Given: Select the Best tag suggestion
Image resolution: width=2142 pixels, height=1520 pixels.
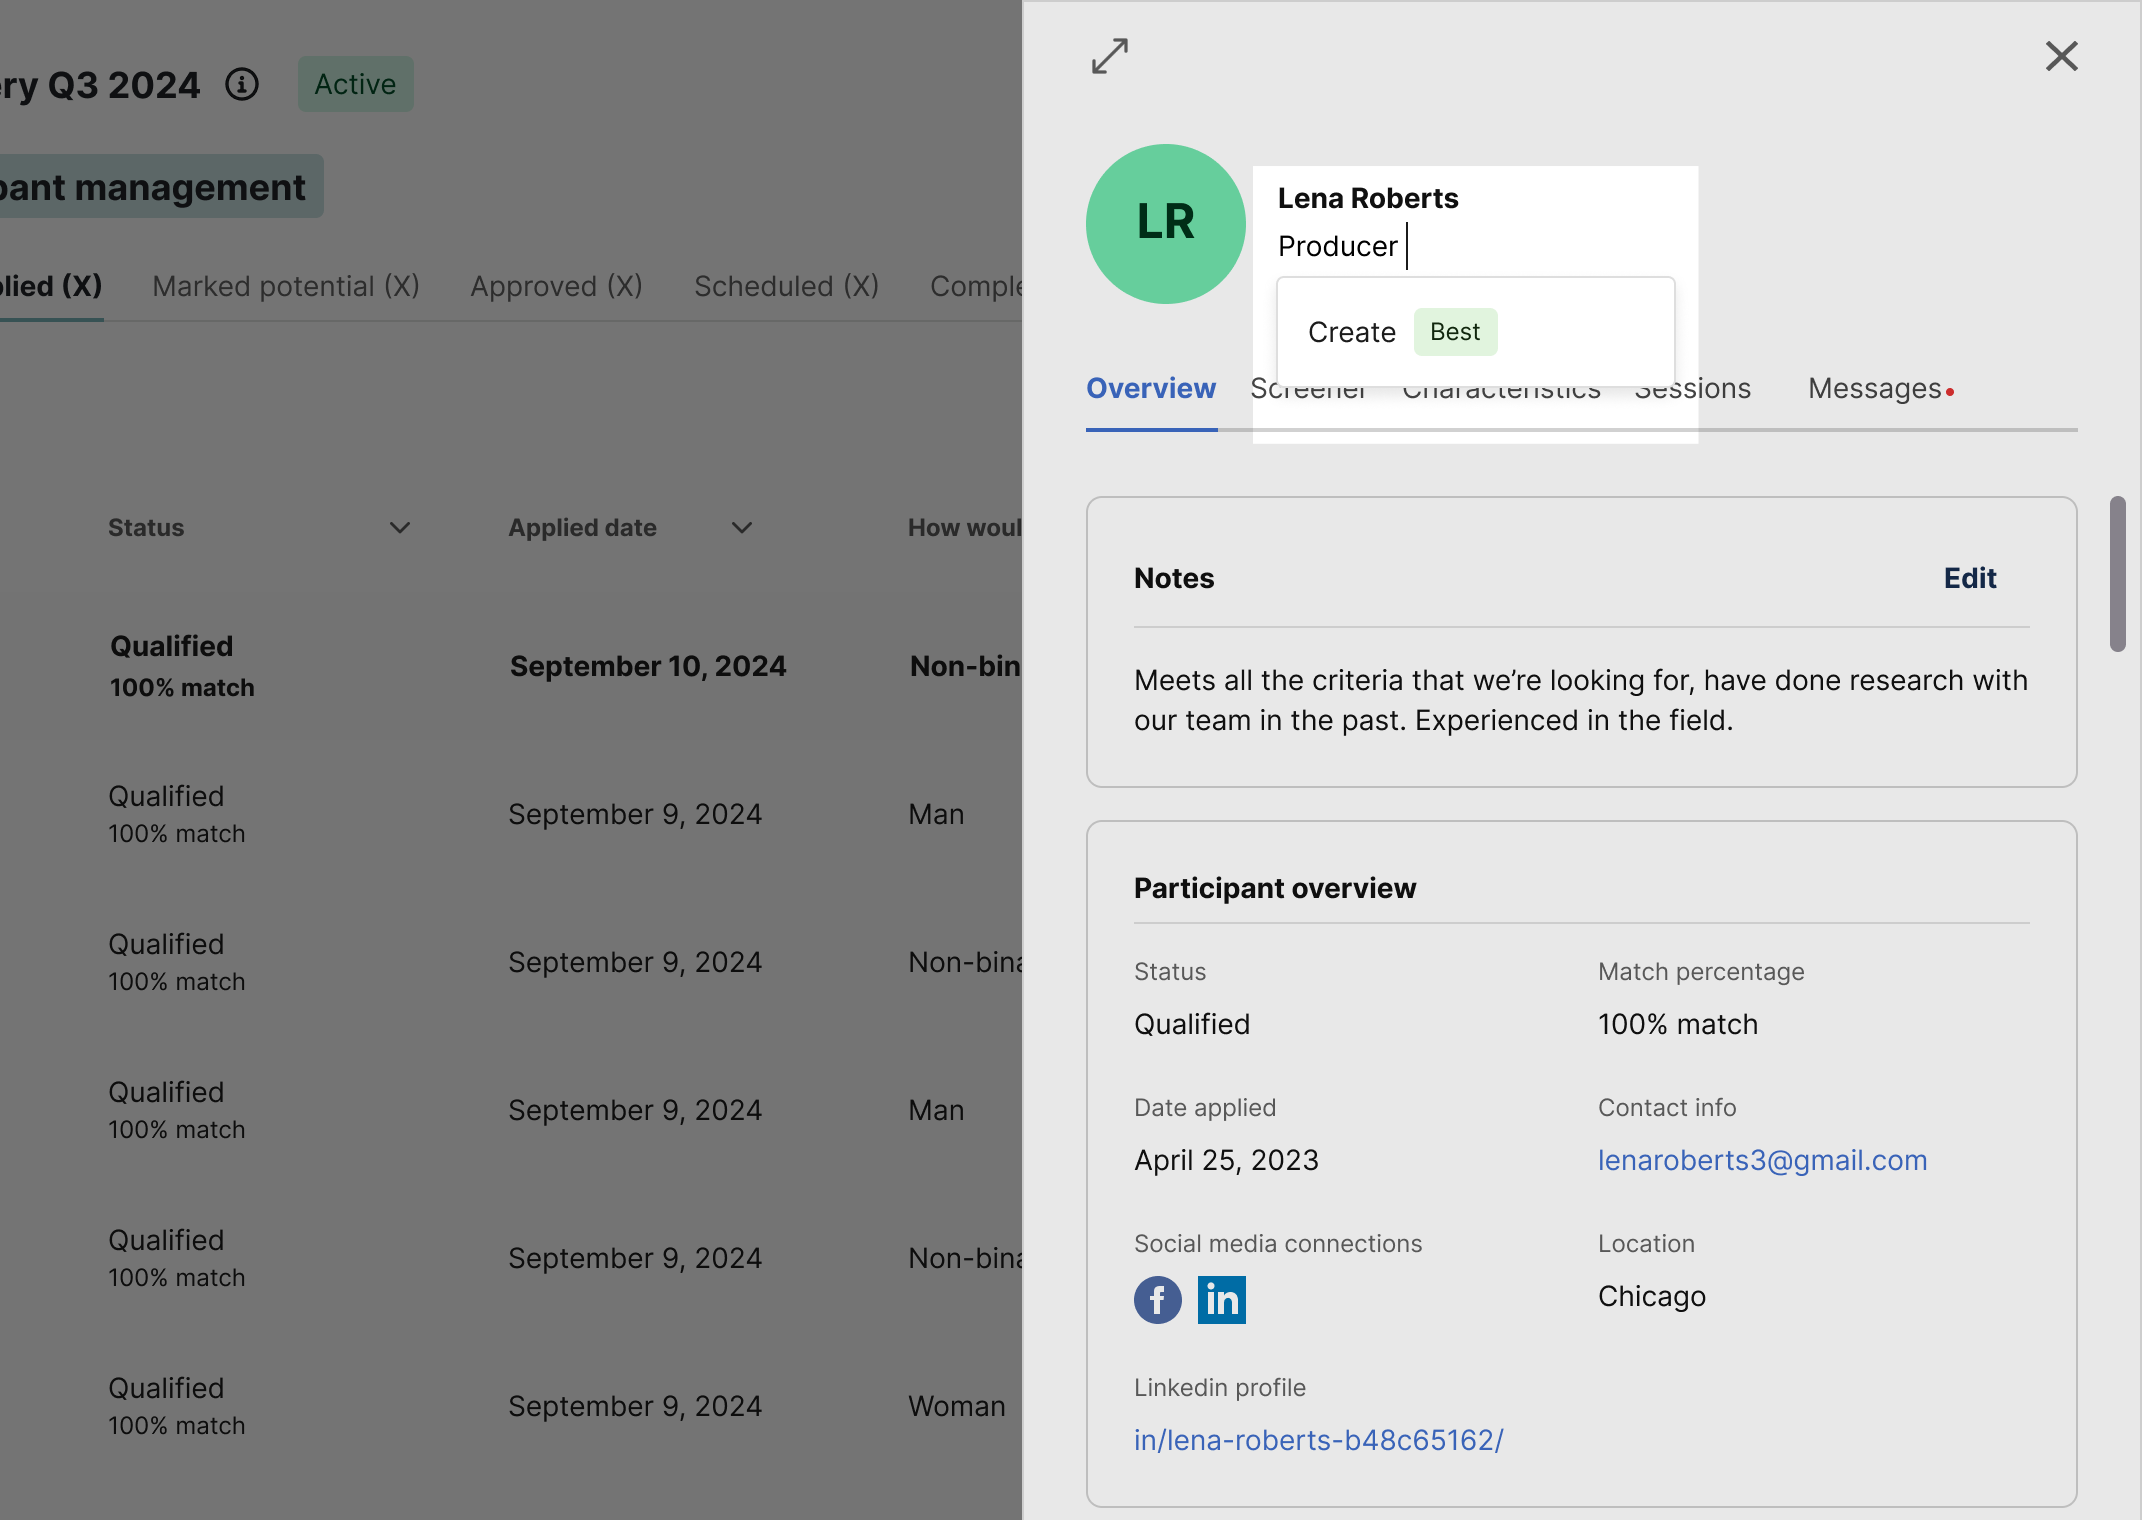Looking at the screenshot, I should coord(1455,332).
